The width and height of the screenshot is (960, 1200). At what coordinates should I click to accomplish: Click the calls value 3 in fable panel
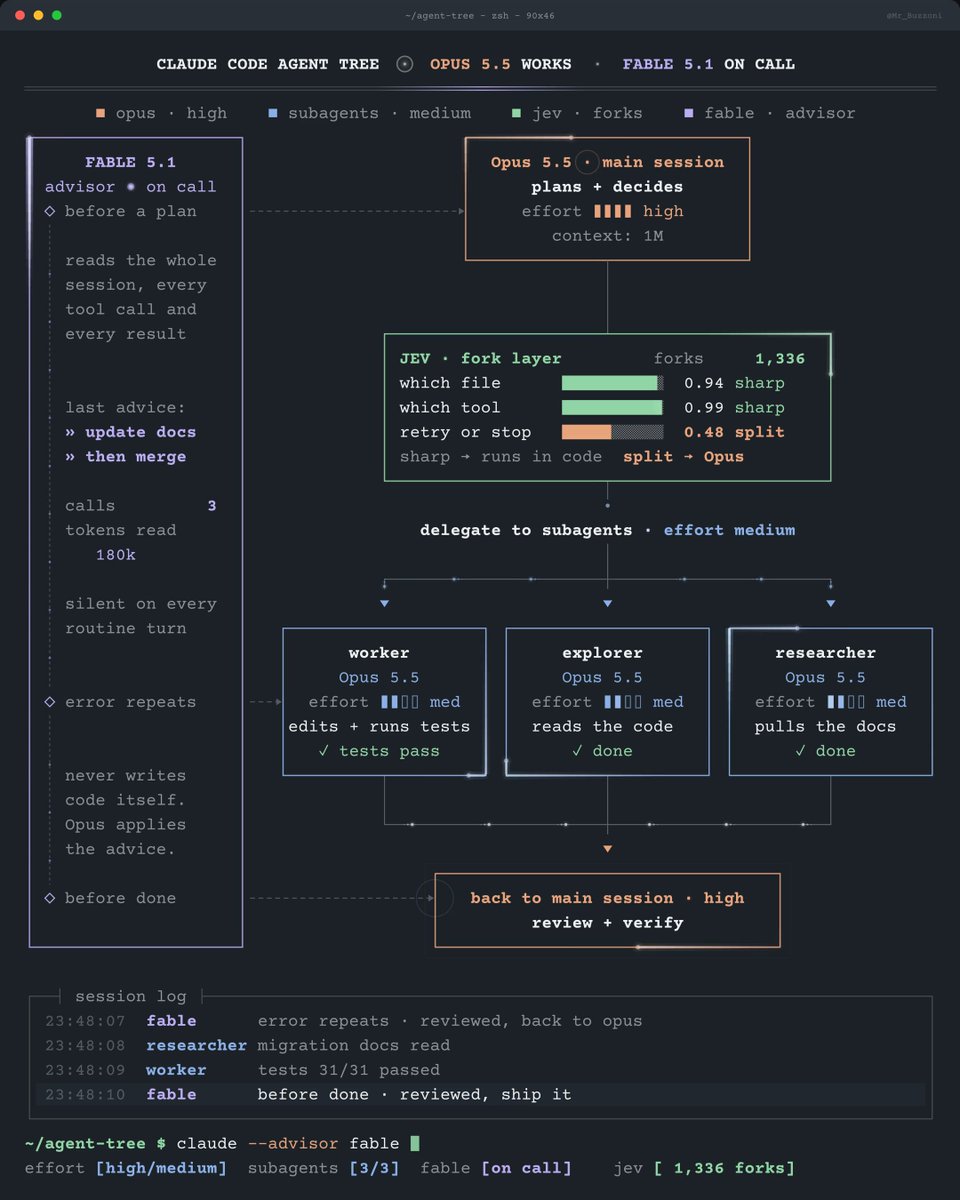(212, 506)
